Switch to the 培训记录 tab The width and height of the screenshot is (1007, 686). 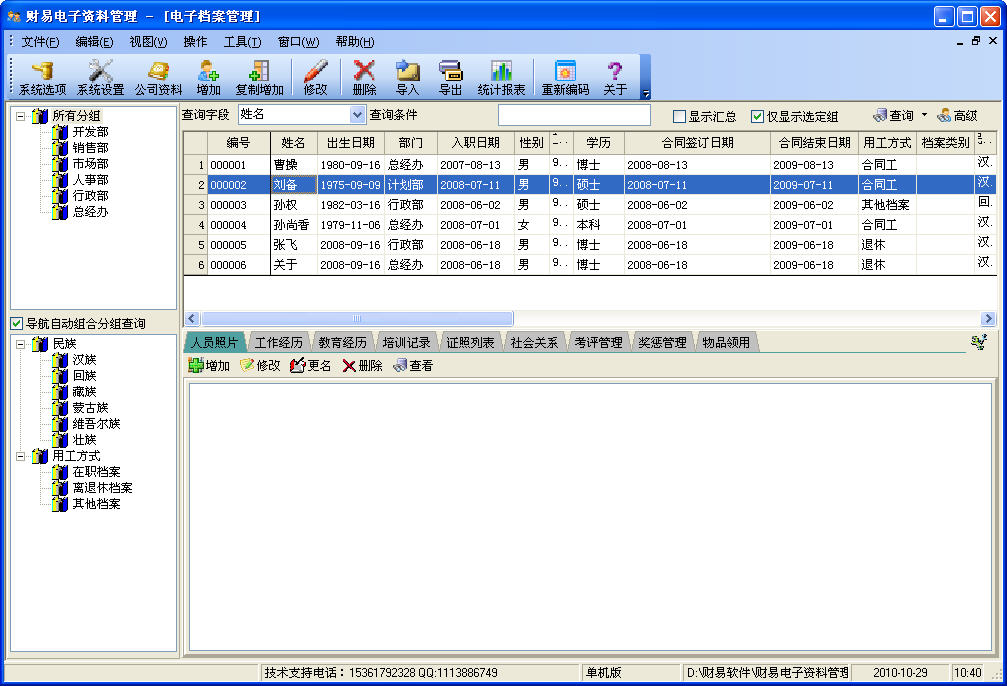406,342
